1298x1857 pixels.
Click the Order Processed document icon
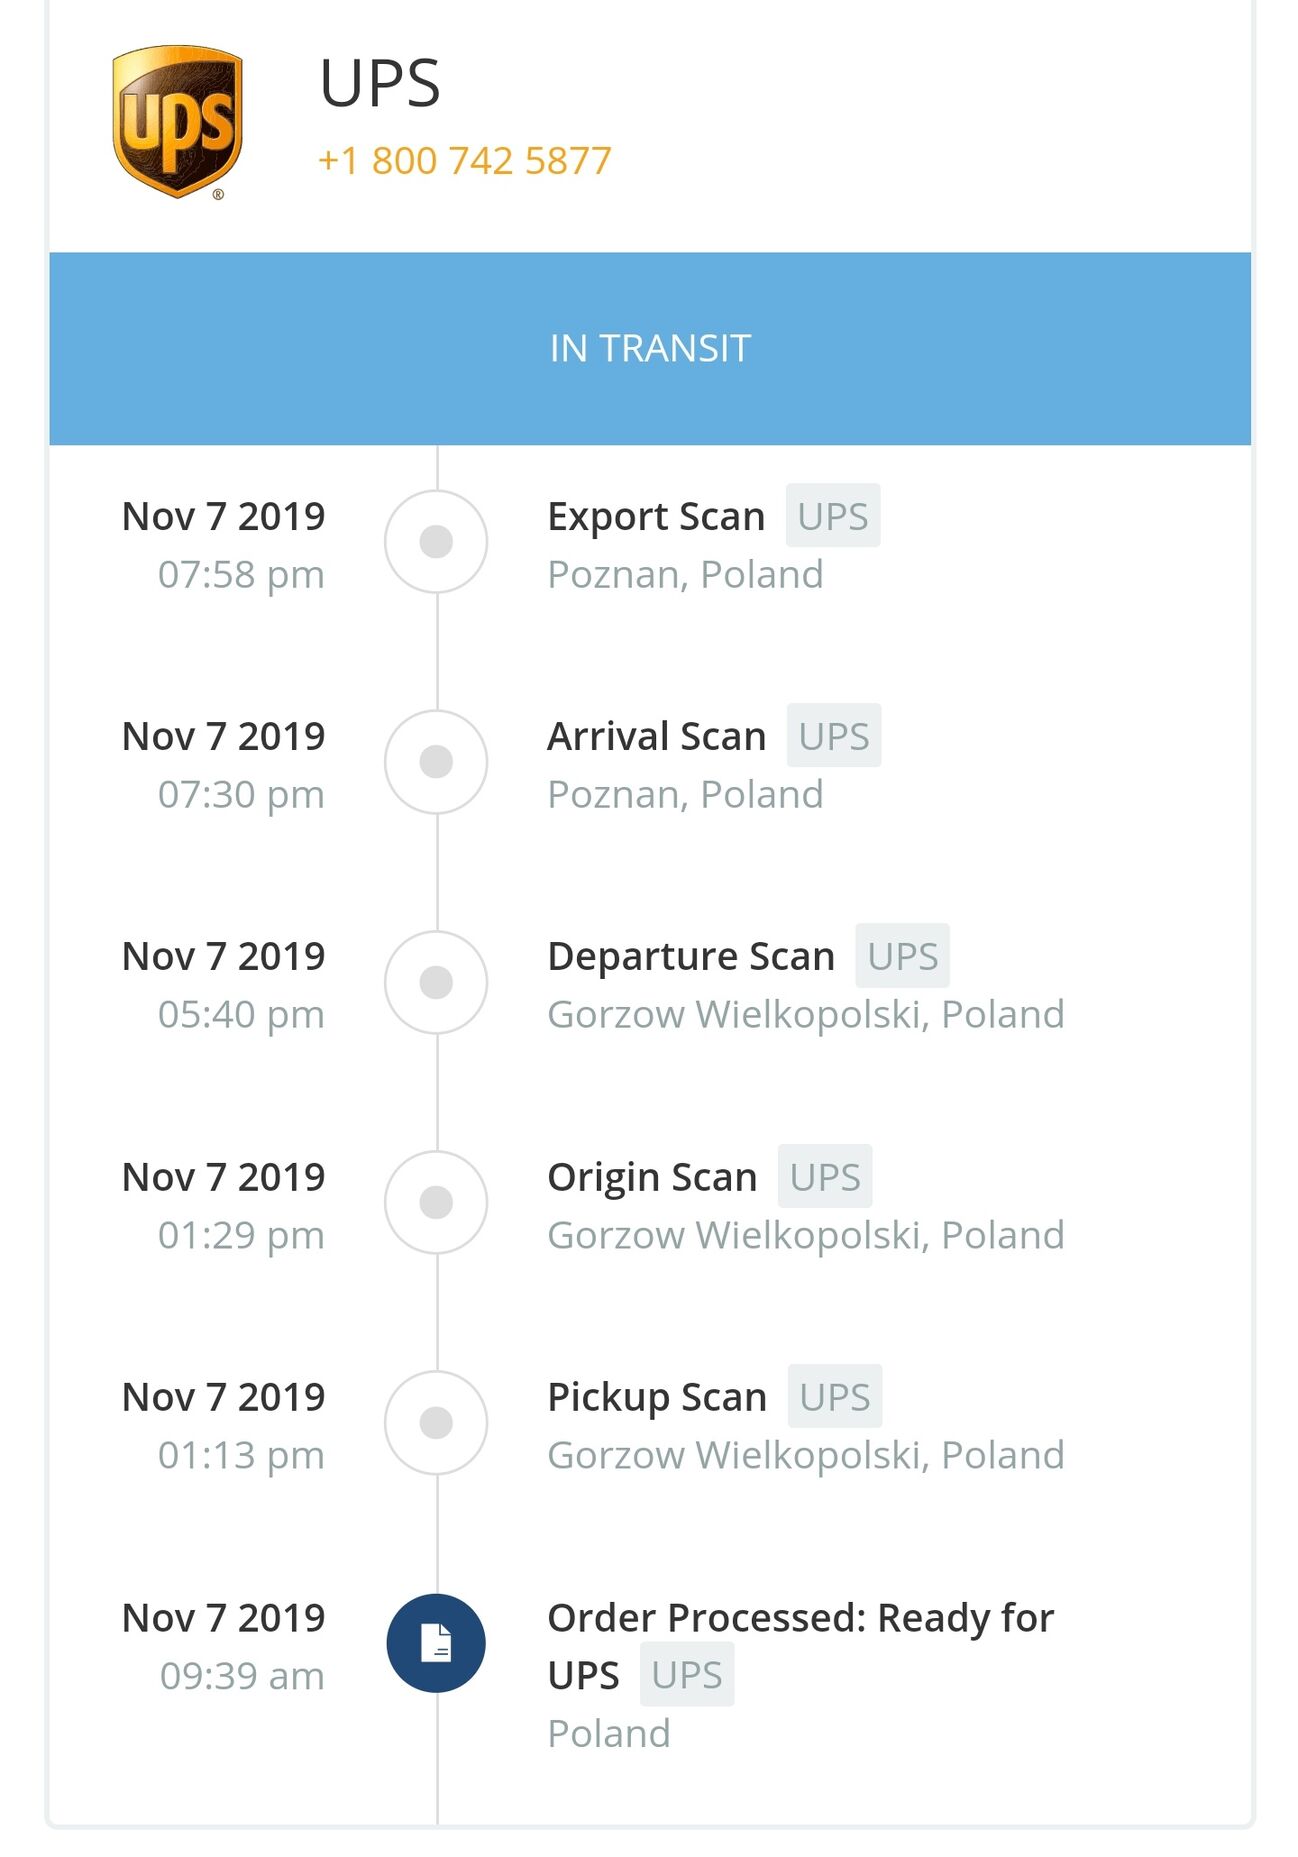tap(436, 1642)
